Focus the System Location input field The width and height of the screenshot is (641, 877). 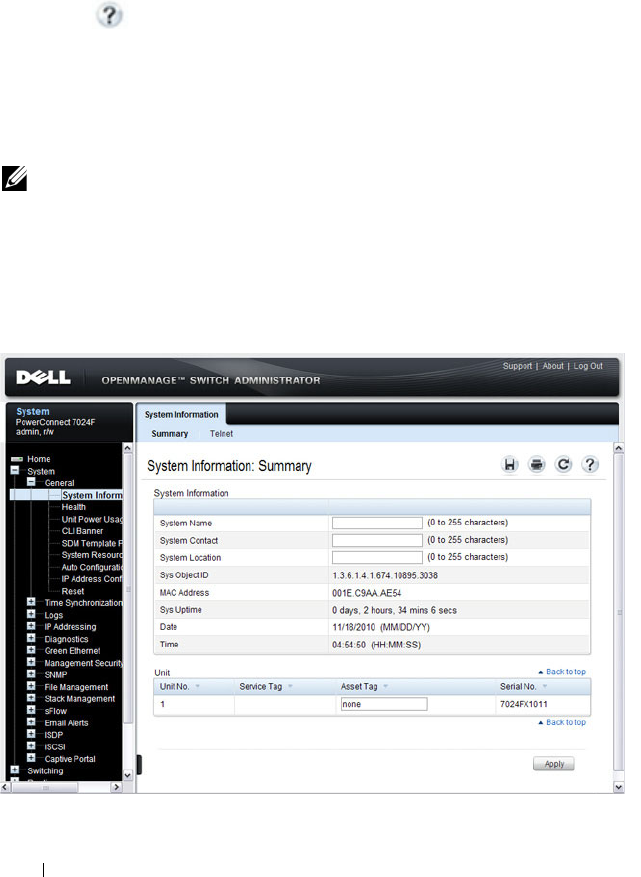coord(377,558)
